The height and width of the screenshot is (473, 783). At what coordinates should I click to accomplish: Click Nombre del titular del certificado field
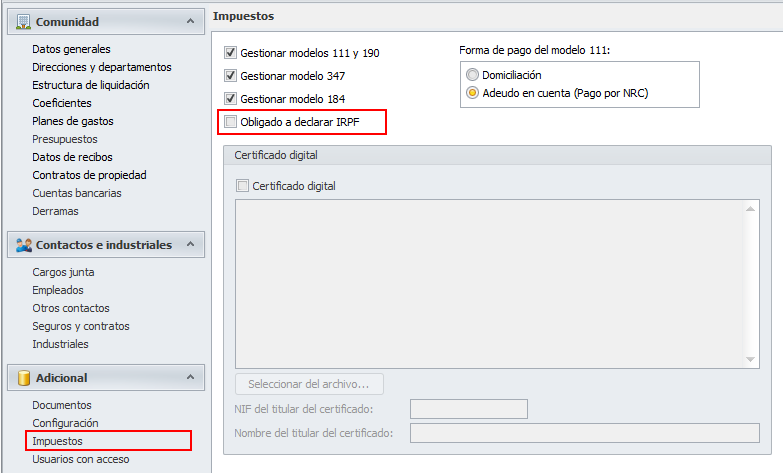click(x=585, y=433)
